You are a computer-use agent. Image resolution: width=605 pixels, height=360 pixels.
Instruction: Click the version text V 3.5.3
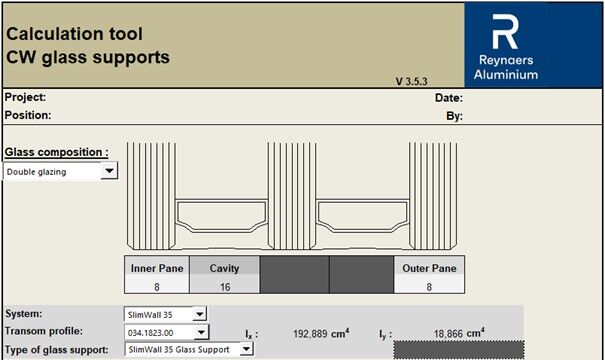tap(411, 81)
